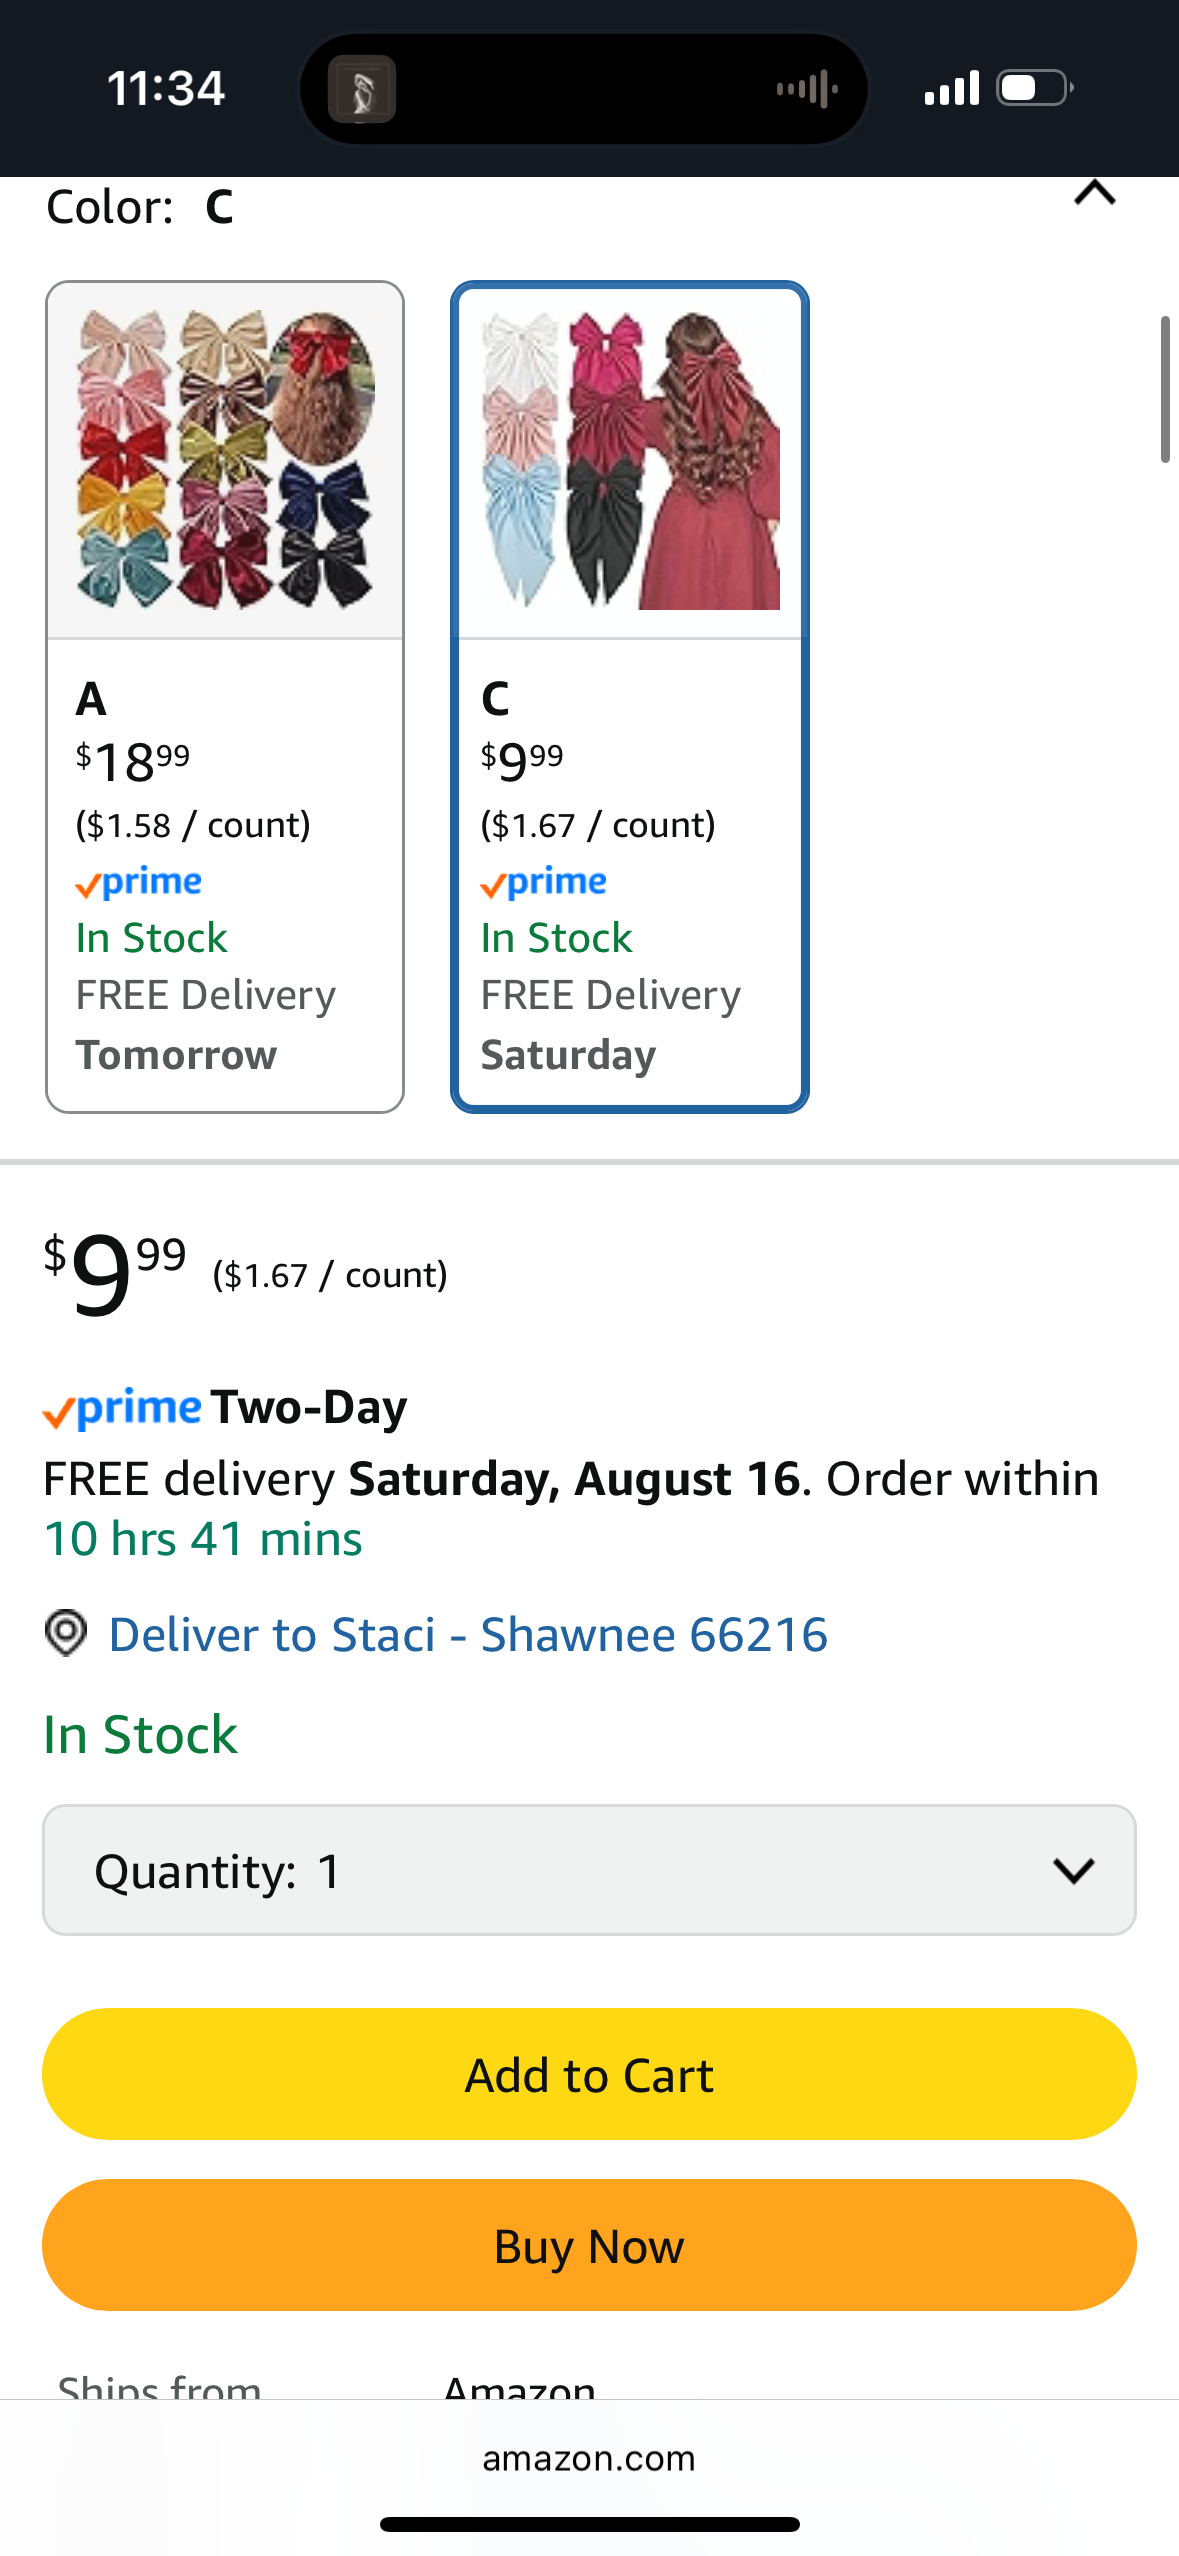Click Add to Cart button
Image resolution: width=1179 pixels, height=2556 pixels.
(589, 2074)
